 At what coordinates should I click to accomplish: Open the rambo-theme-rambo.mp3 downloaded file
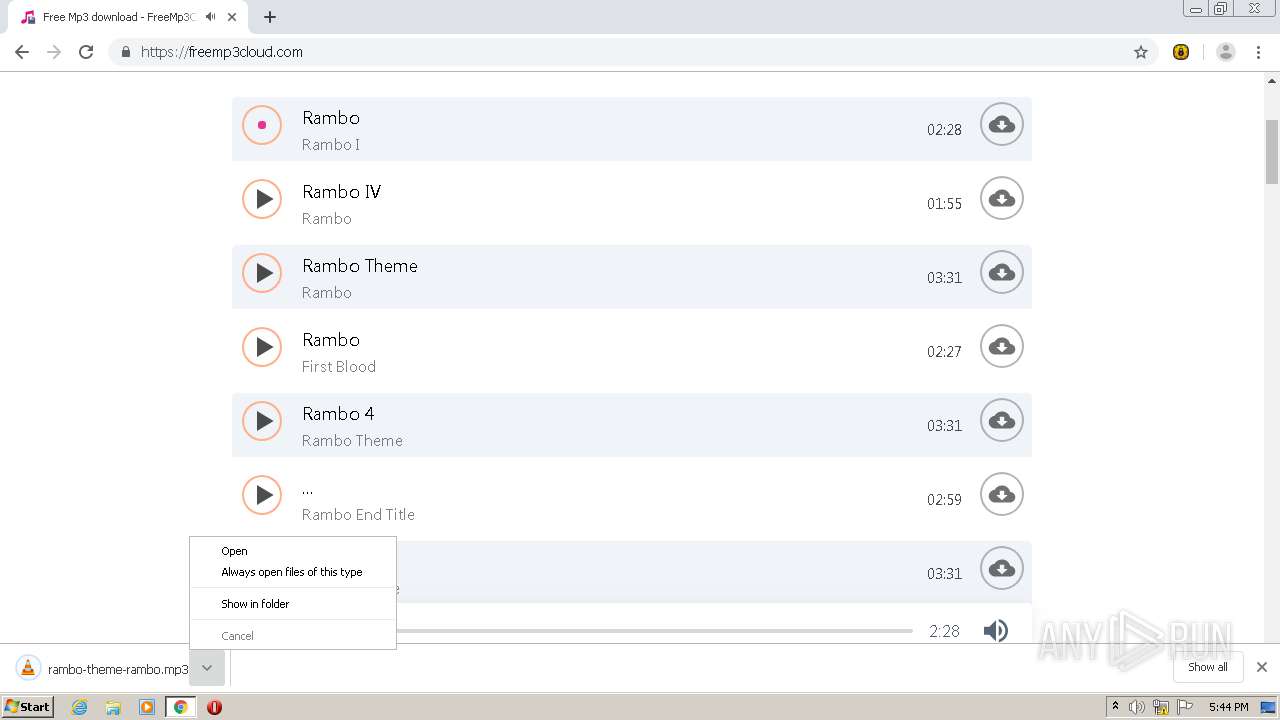pyautogui.click(x=102, y=669)
